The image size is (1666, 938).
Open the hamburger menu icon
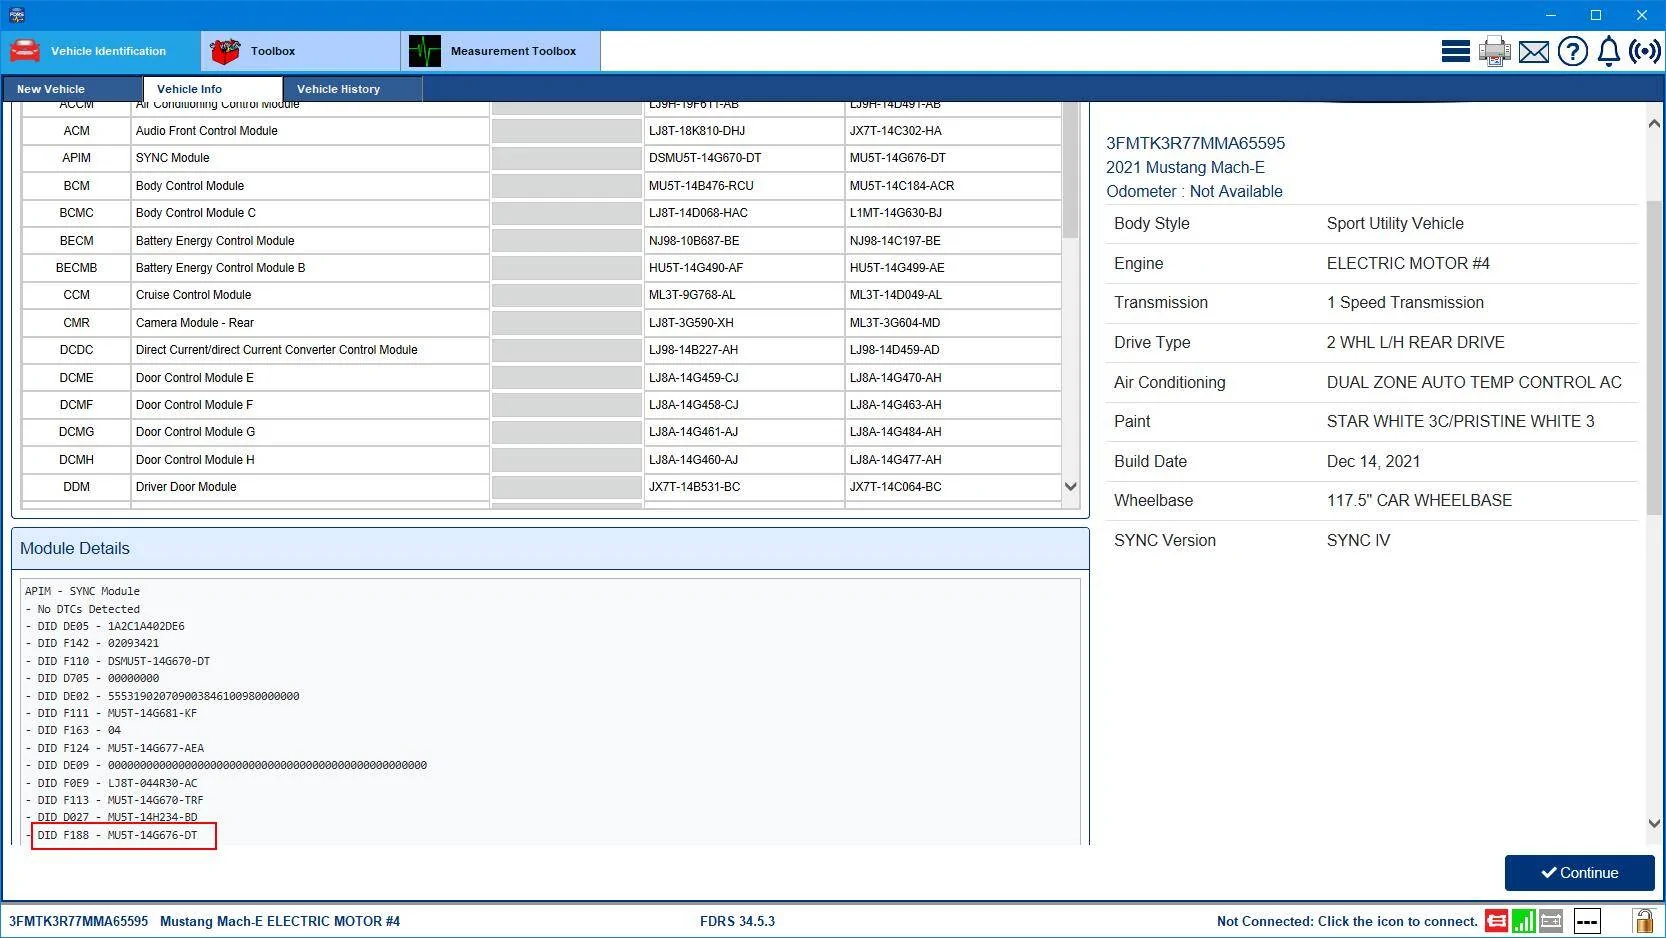pos(1455,51)
